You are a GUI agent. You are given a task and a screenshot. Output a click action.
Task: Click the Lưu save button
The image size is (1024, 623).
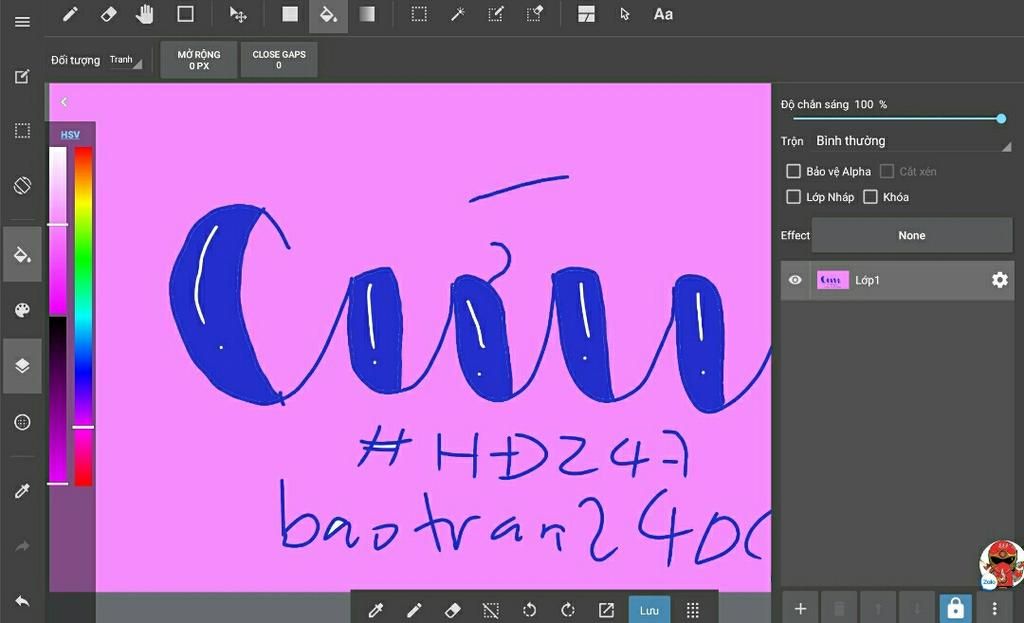point(649,610)
